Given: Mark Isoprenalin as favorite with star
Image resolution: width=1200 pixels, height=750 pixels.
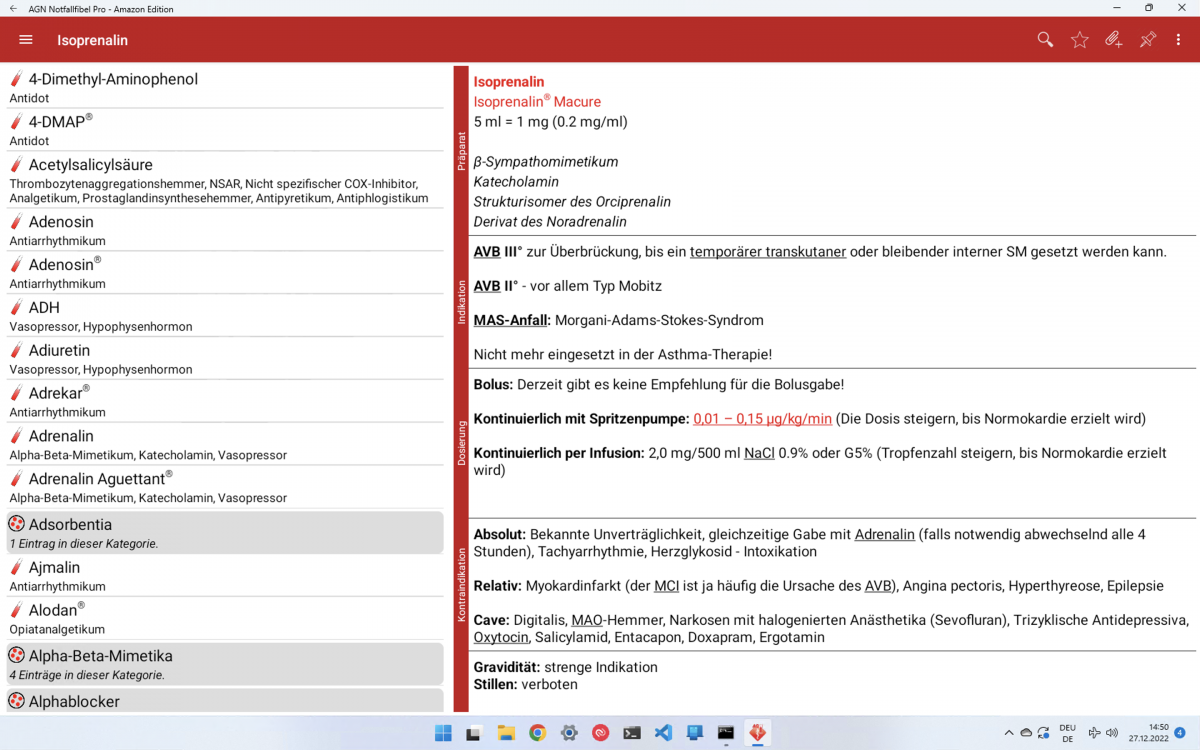Looking at the screenshot, I should pyautogui.click(x=1080, y=40).
